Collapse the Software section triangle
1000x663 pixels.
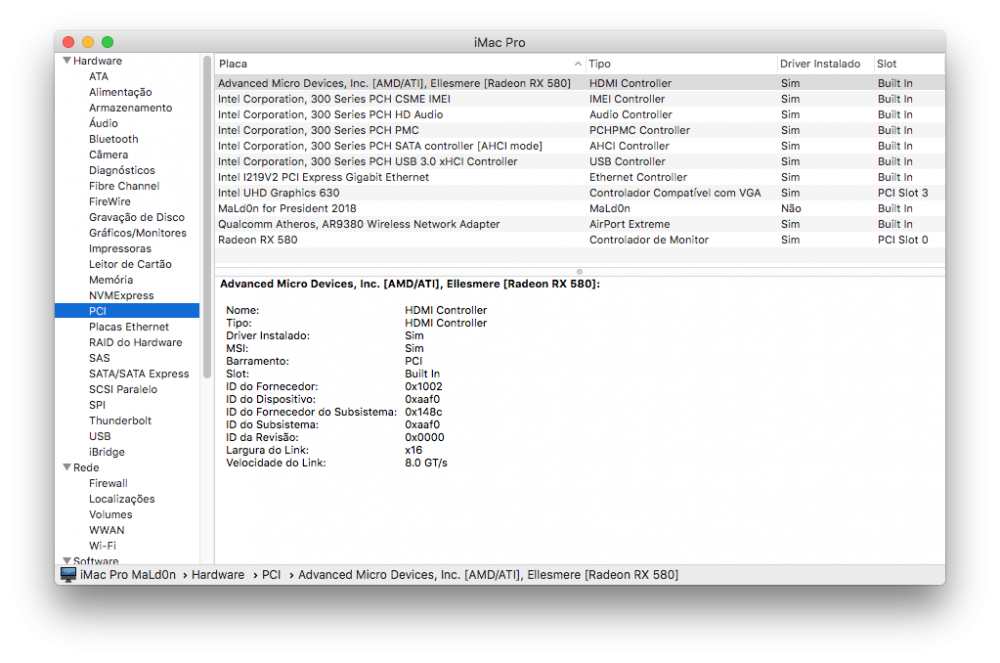(x=66, y=560)
